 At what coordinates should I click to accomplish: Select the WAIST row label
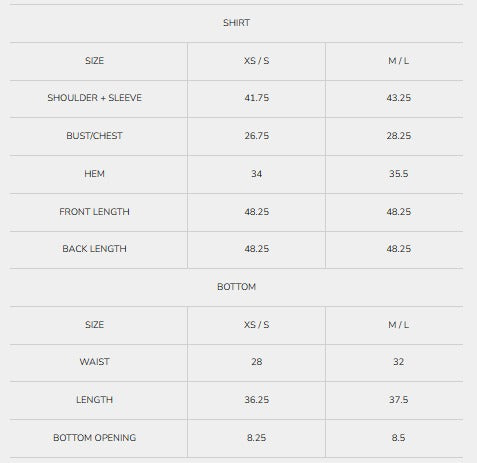click(94, 362)
